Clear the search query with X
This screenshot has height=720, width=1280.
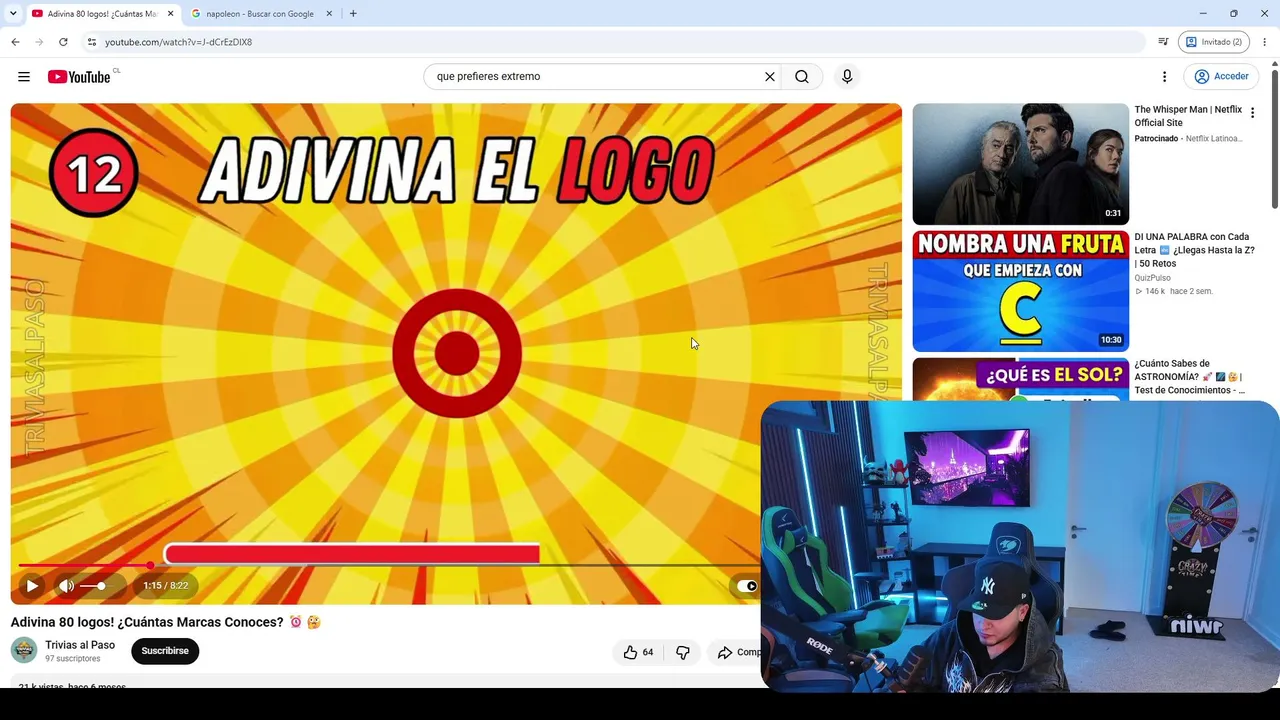[770, 77]
